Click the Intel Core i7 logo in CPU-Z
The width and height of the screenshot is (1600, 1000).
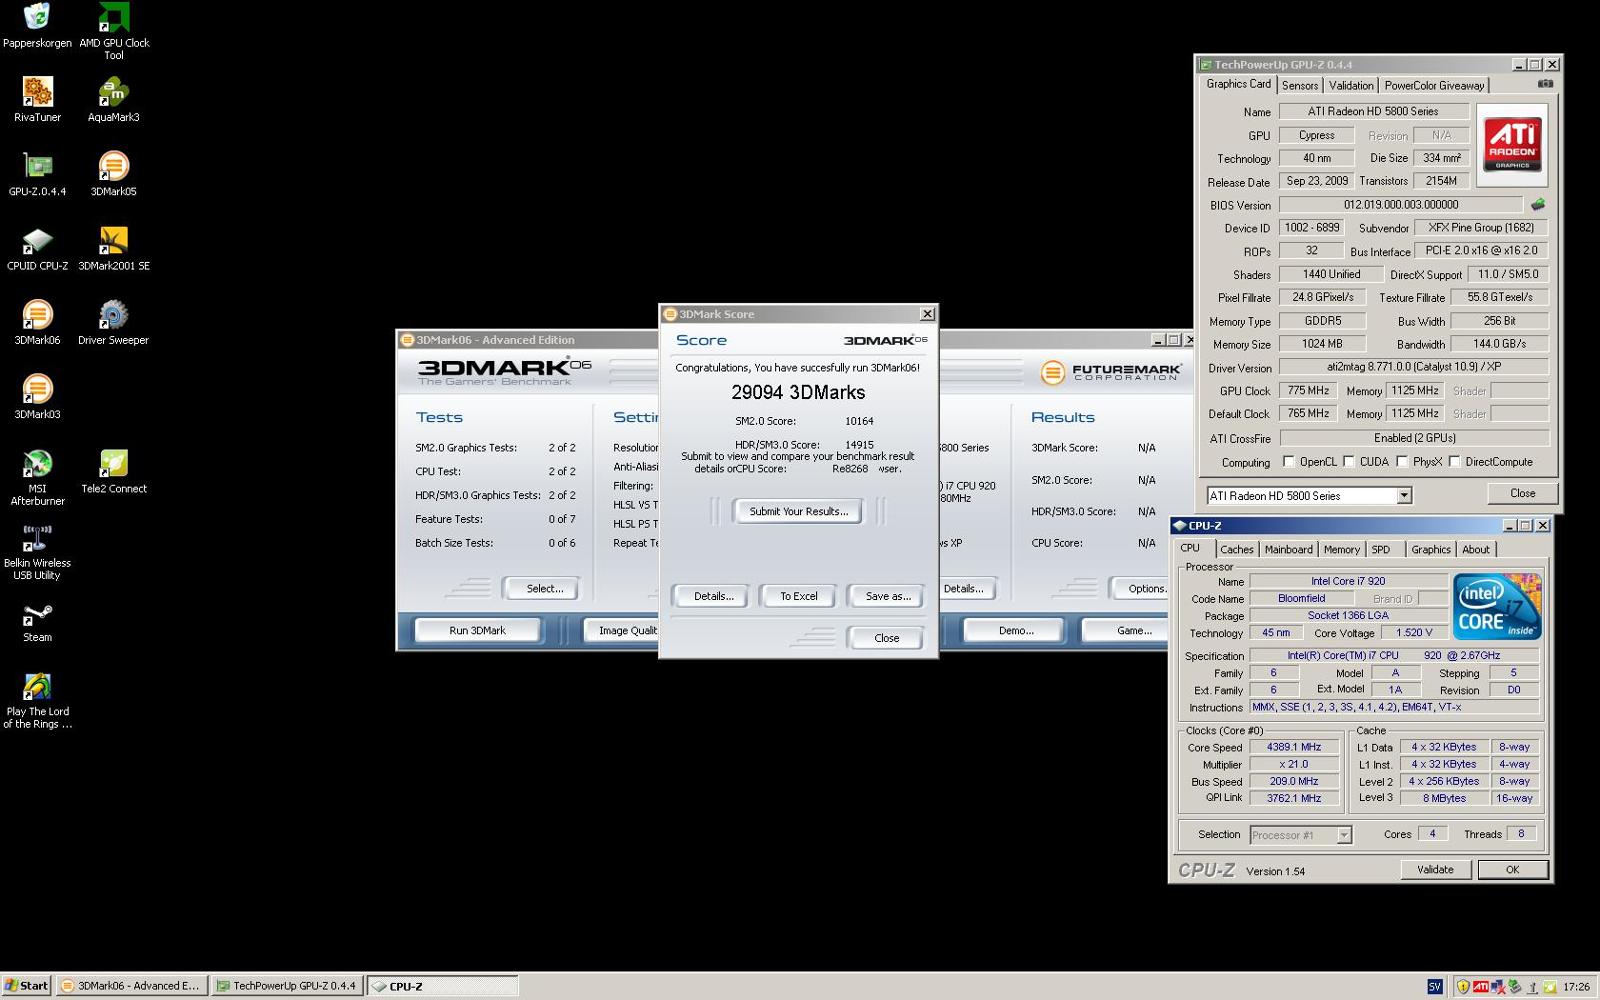1497,607
